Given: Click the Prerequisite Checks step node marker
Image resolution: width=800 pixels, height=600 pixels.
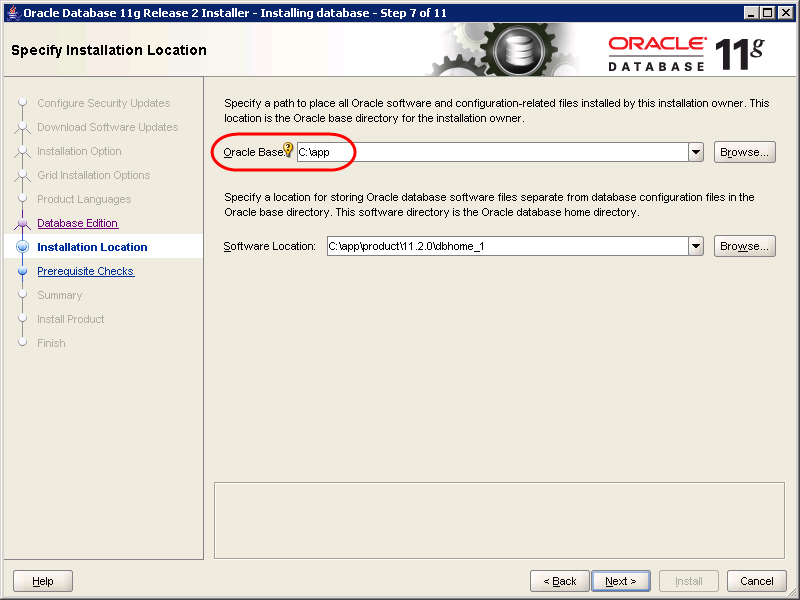Looking at the screenshot, I should point(22,271).
